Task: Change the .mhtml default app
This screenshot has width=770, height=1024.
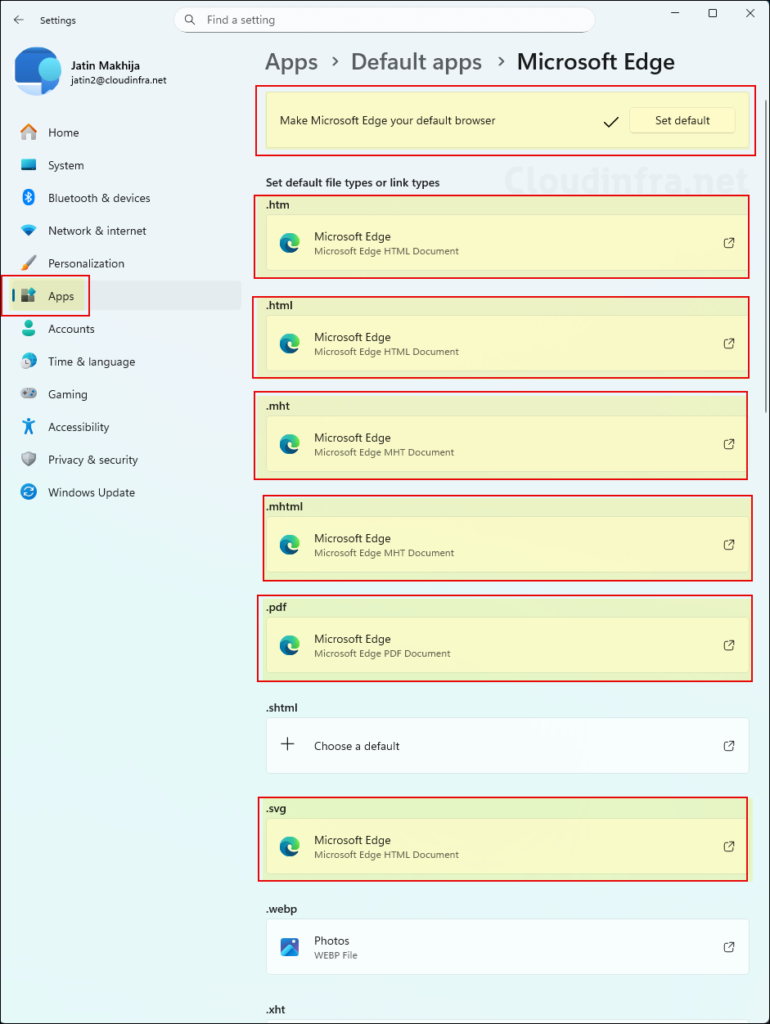Action: tap(507, 545)
